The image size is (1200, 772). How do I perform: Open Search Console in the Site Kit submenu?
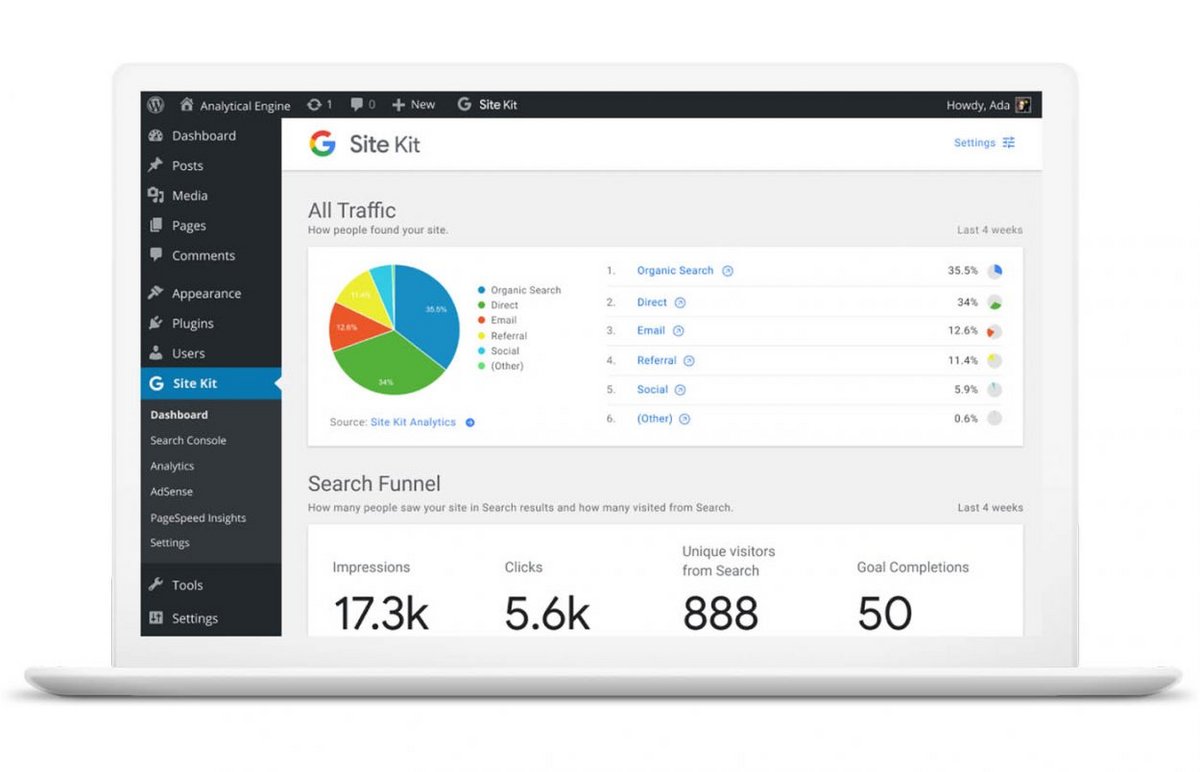[x=188, y=441]
